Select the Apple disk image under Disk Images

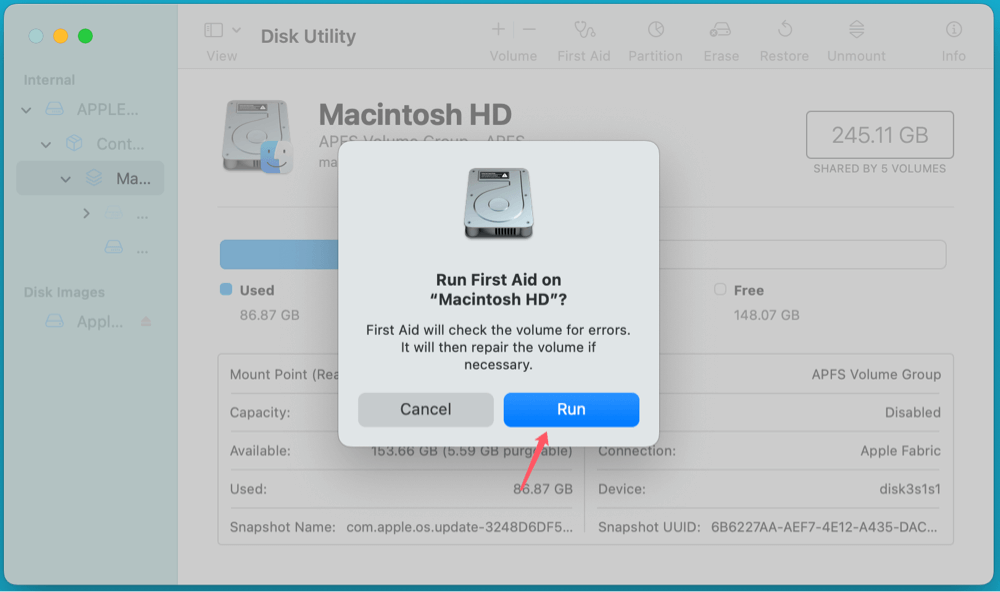tap(98, 321)
